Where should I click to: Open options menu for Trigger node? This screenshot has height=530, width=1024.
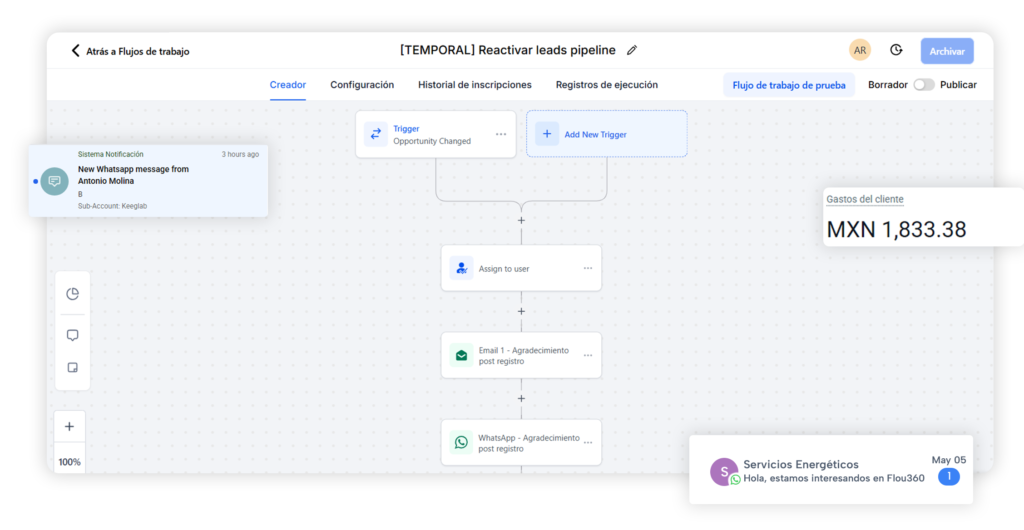(501, 134)
